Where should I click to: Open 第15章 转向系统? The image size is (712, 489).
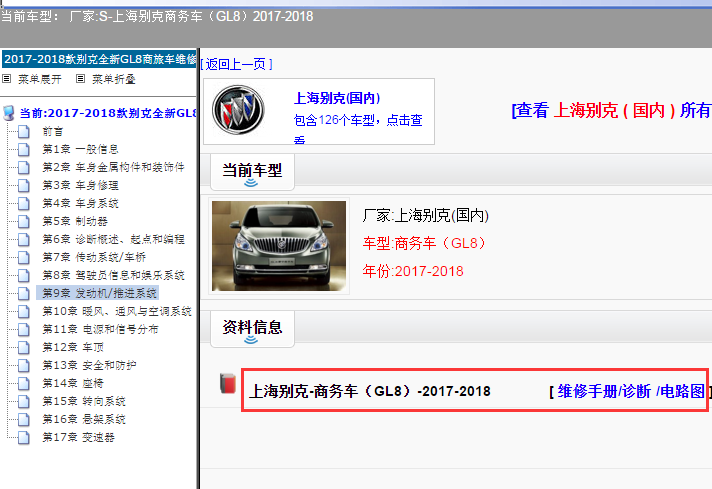pos(84,401)
